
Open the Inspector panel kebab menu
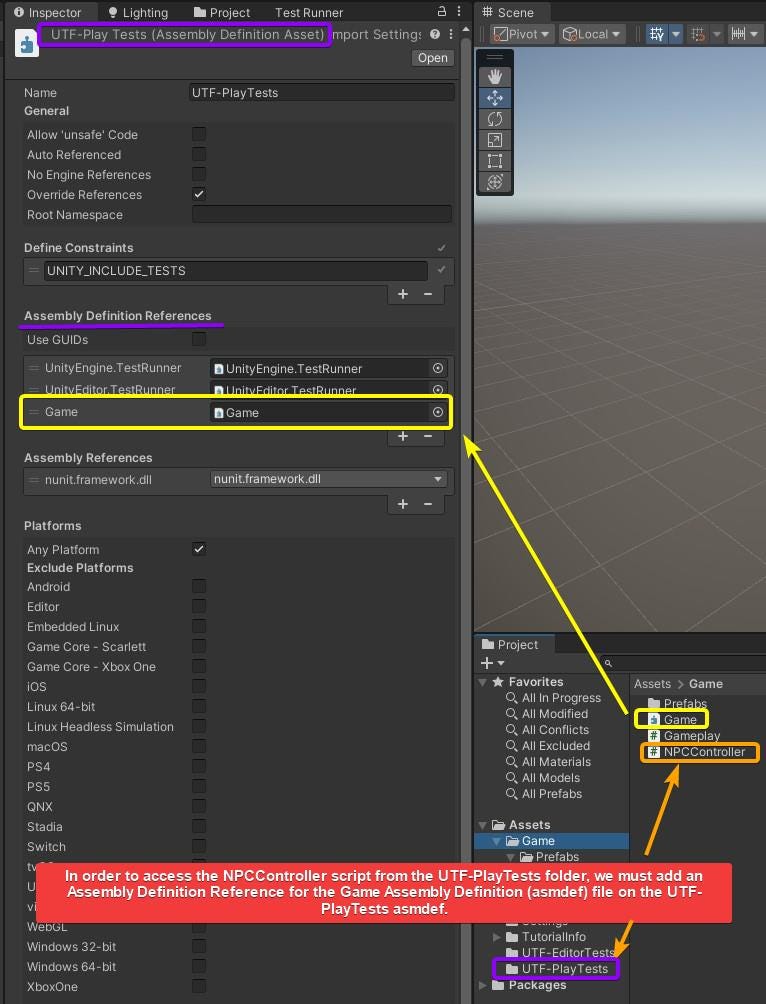point(459,12)
